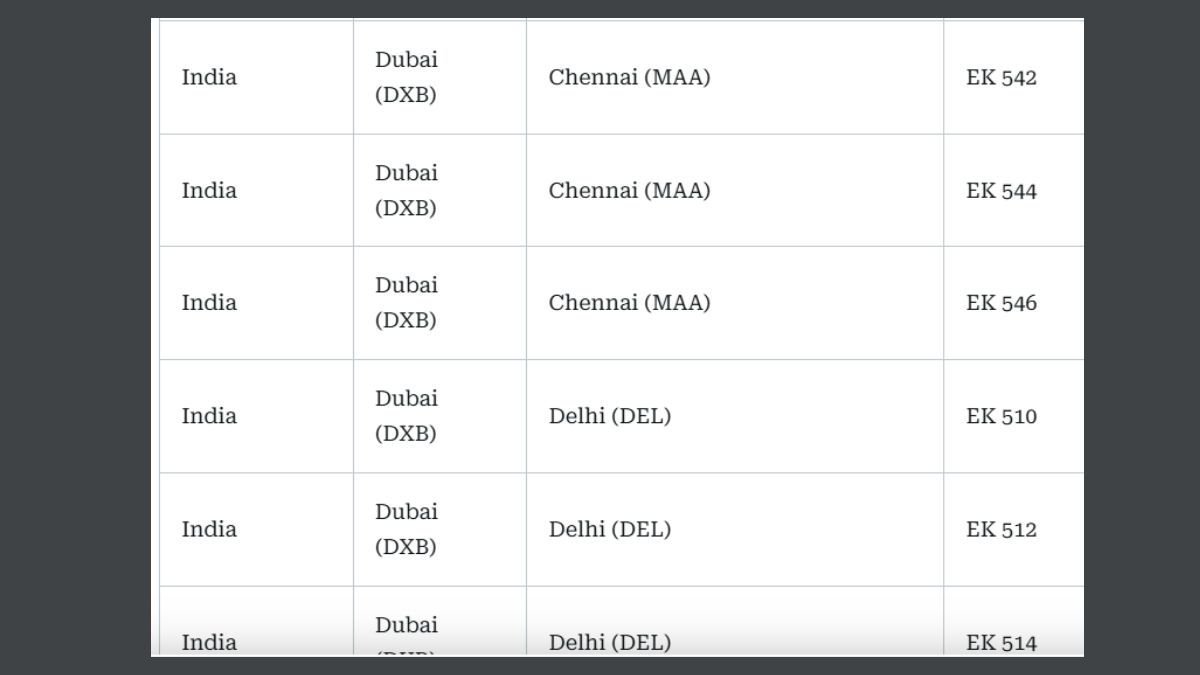Click the EK 514 flight entry
The image size is (1200, 675).
click(1001, 643)
